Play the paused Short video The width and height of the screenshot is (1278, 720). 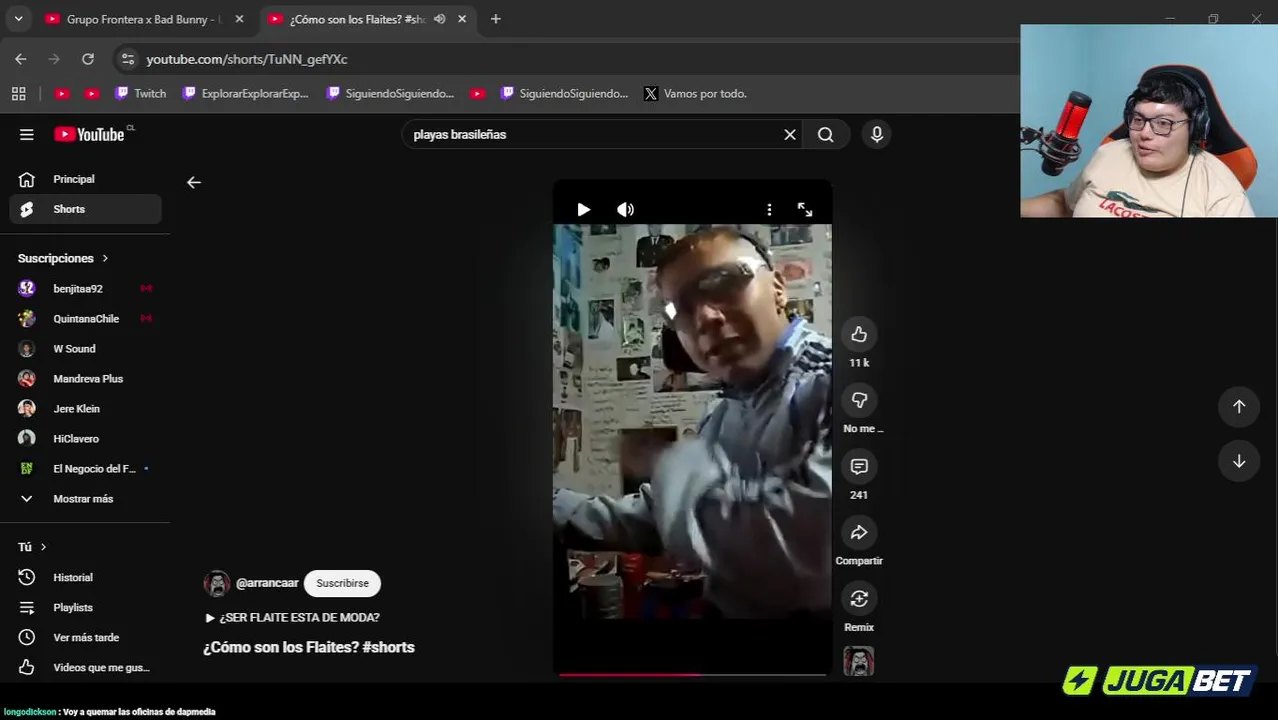[x=584, y=209]
